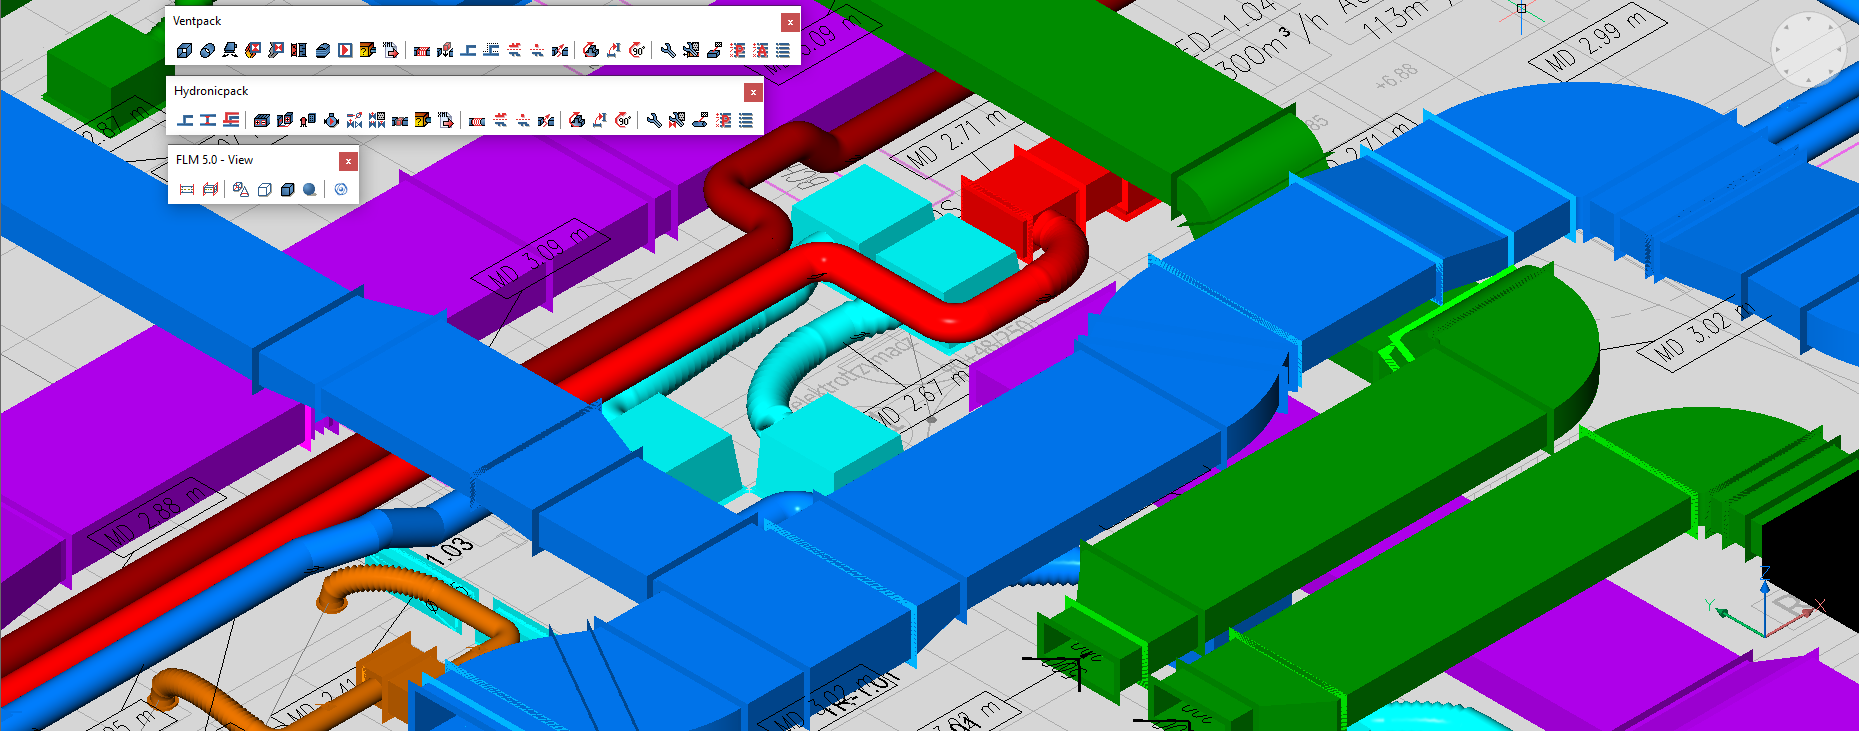Click the orbit swirl icon in FLM View
1859x731 pixels.
click(x=341, y=189)
